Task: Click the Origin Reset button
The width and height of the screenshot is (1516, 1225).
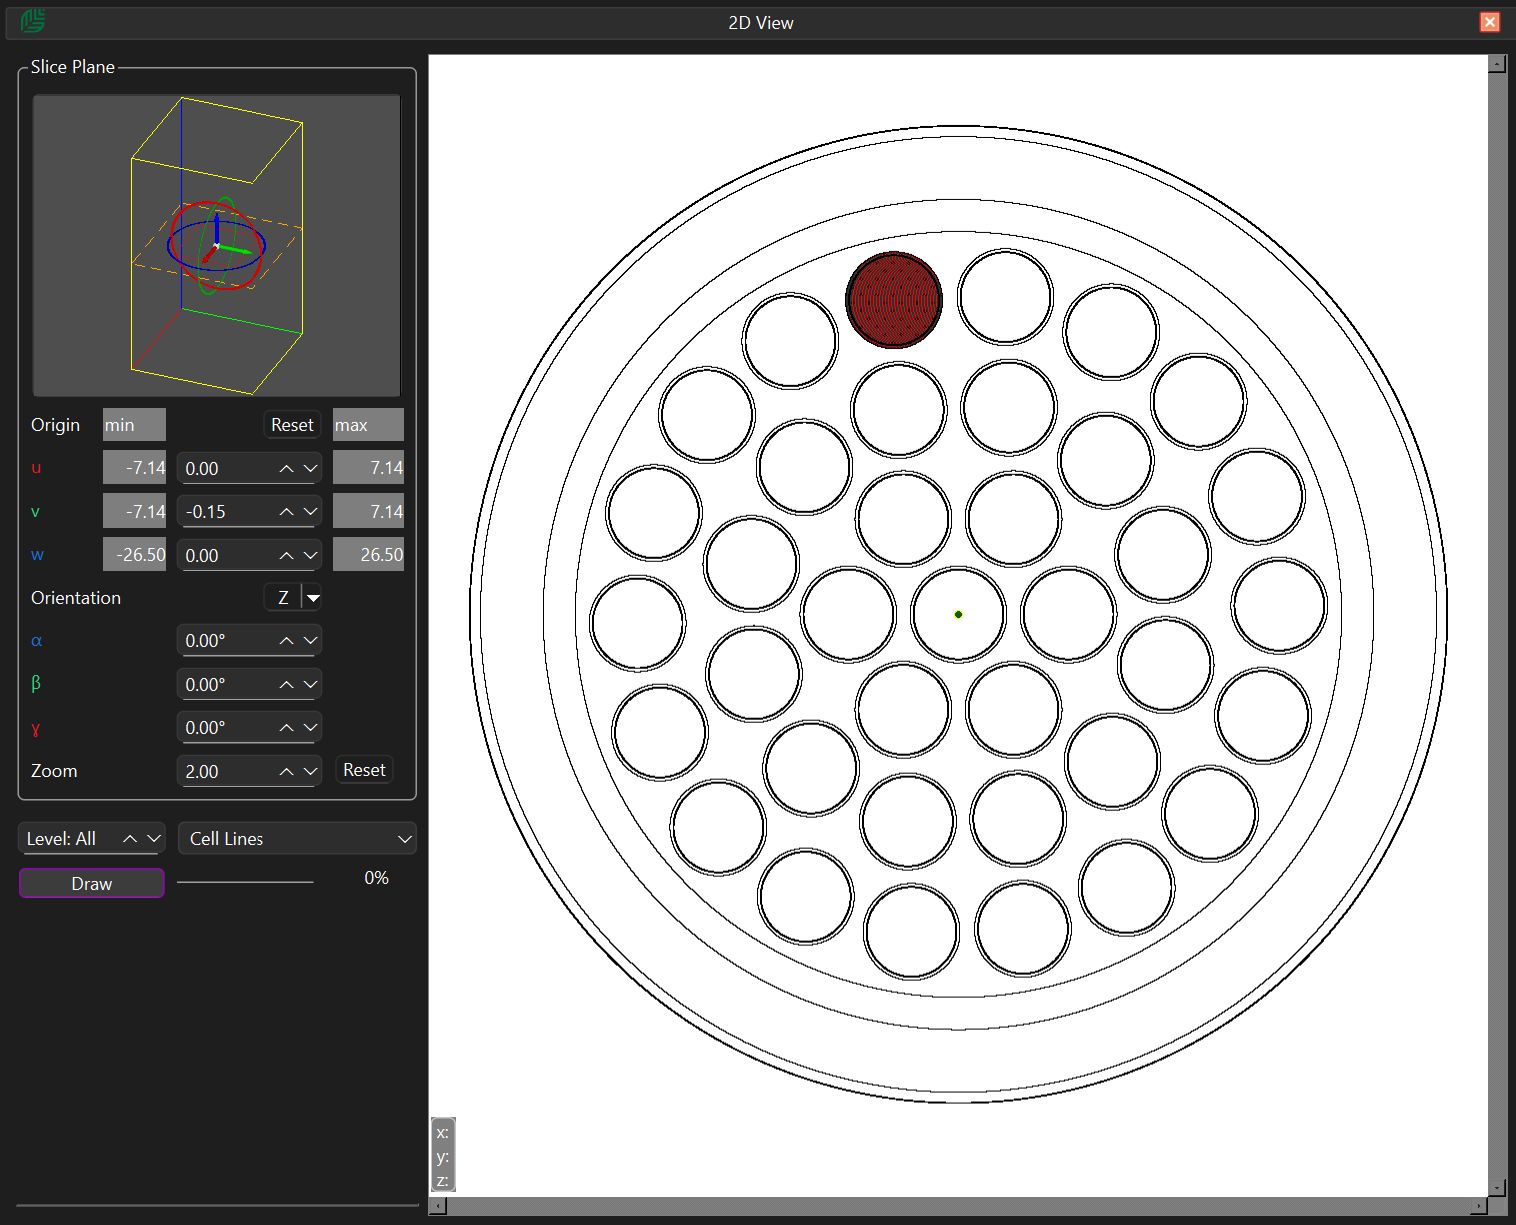Action: click(292, 425)
